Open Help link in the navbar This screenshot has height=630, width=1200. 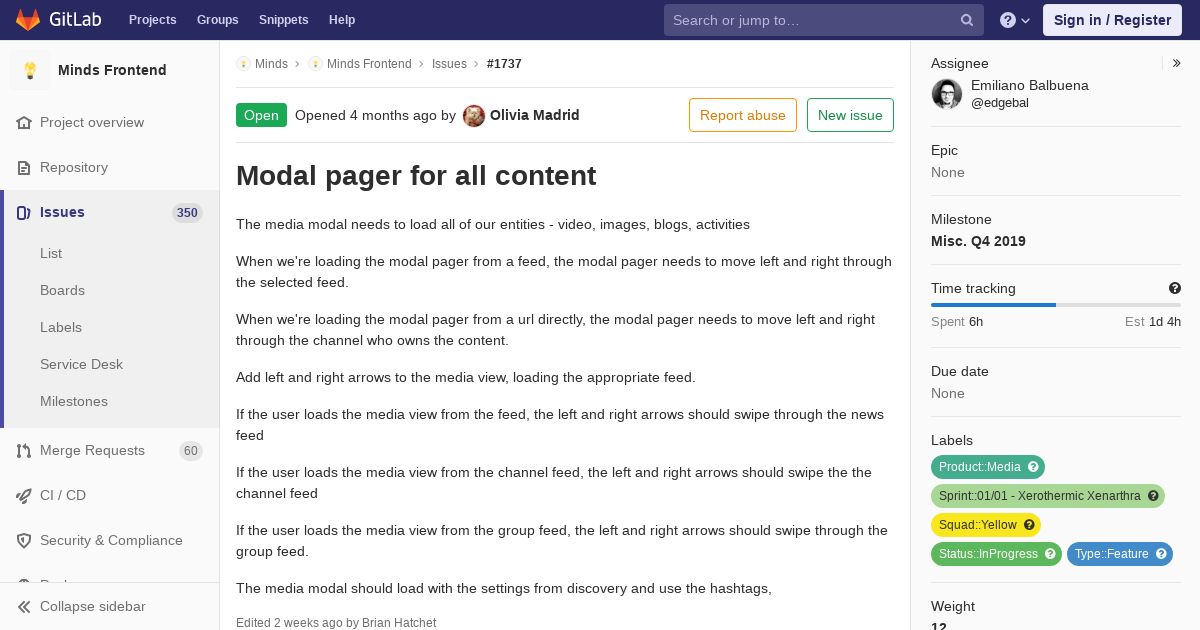pyautogui.click(x=342, y=20)
